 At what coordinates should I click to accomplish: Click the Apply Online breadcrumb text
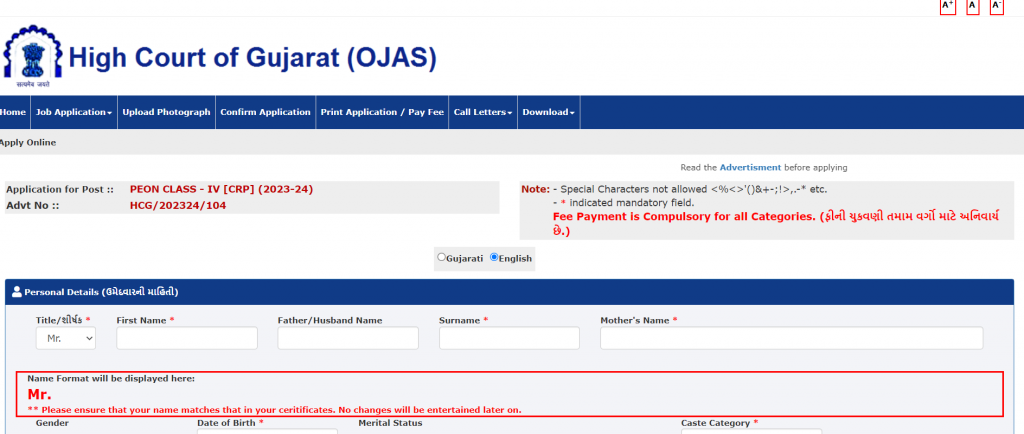tap(28, 142)
